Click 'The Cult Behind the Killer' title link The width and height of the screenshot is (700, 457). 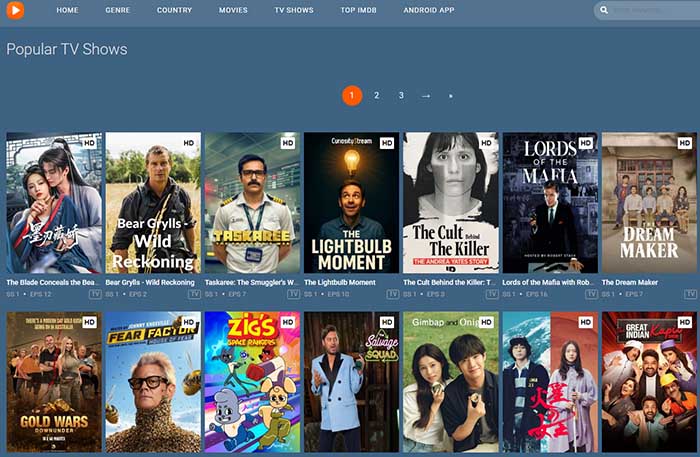coord(449,282)
